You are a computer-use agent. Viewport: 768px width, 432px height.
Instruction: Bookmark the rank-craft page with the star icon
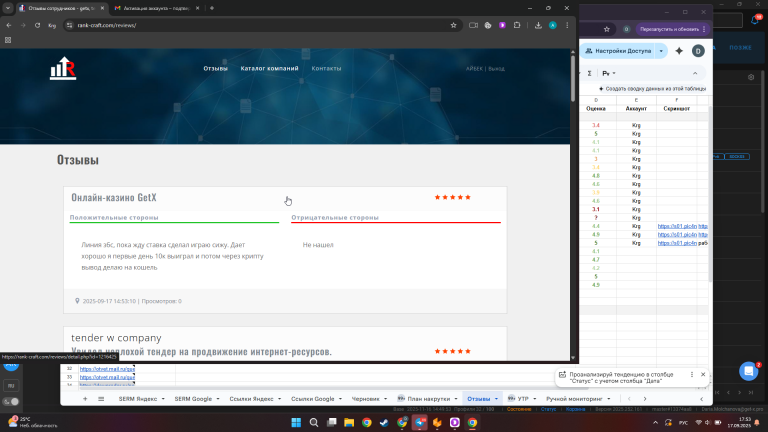click(454, 25)
